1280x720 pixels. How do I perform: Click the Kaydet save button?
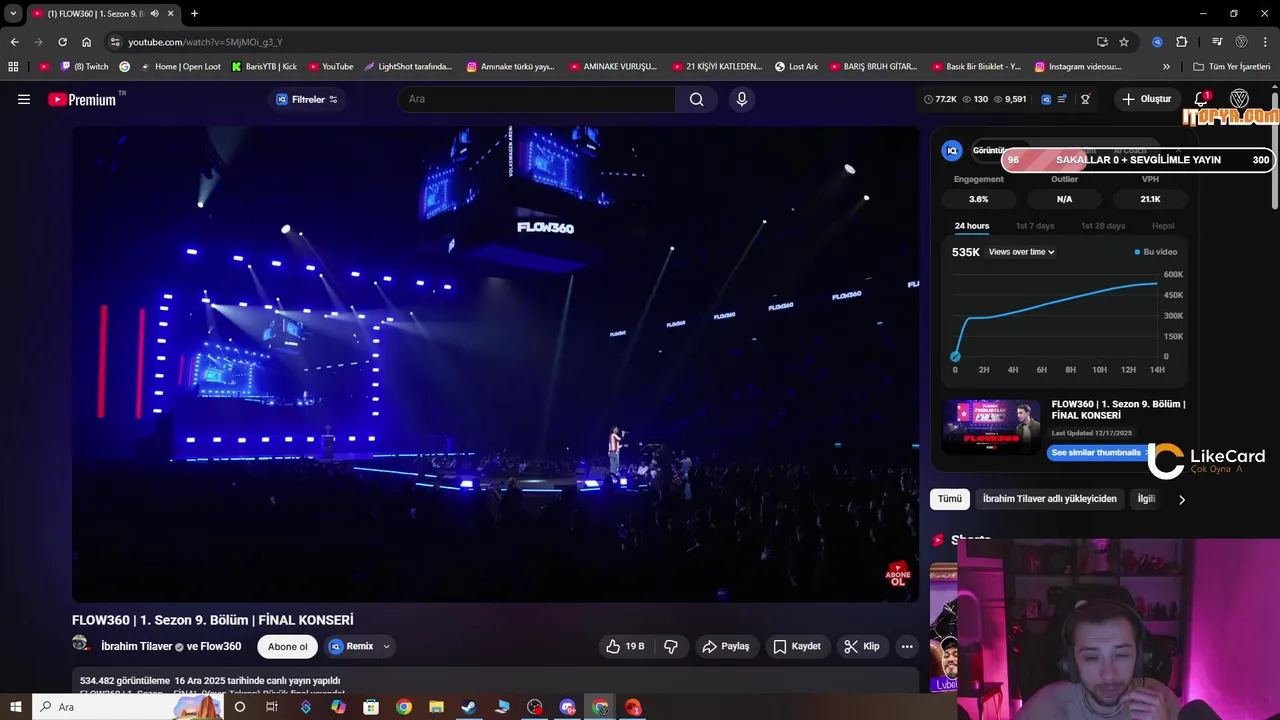point(797,647)
